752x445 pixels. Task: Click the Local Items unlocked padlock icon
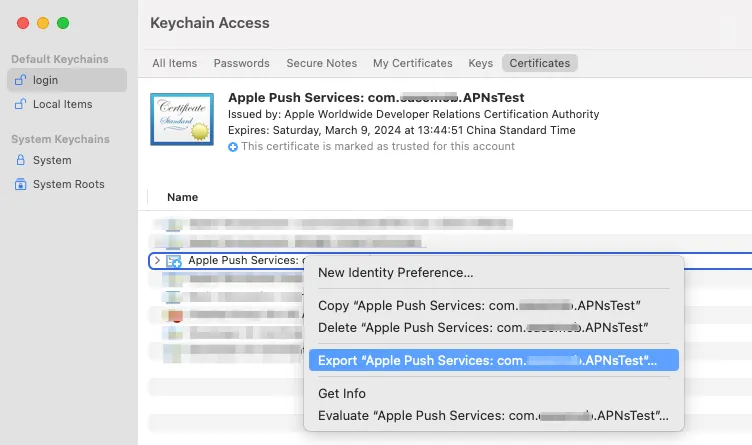pyautogui.click(x=20, y=104)
